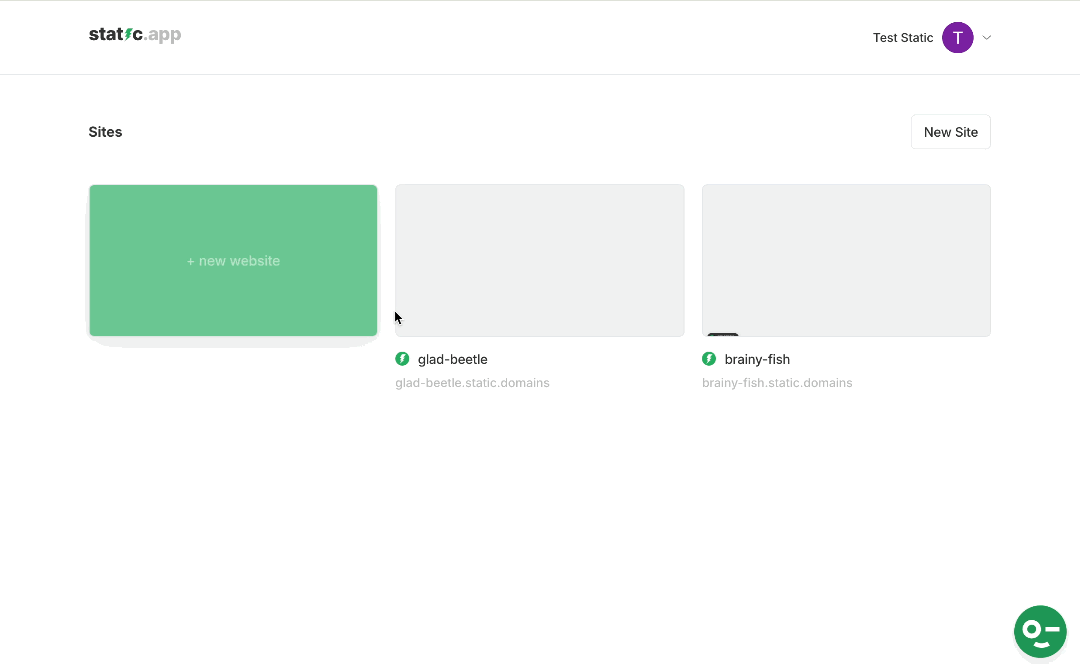Click the Sites heading
Viewport: 1080px width, 664px height.
105,132
